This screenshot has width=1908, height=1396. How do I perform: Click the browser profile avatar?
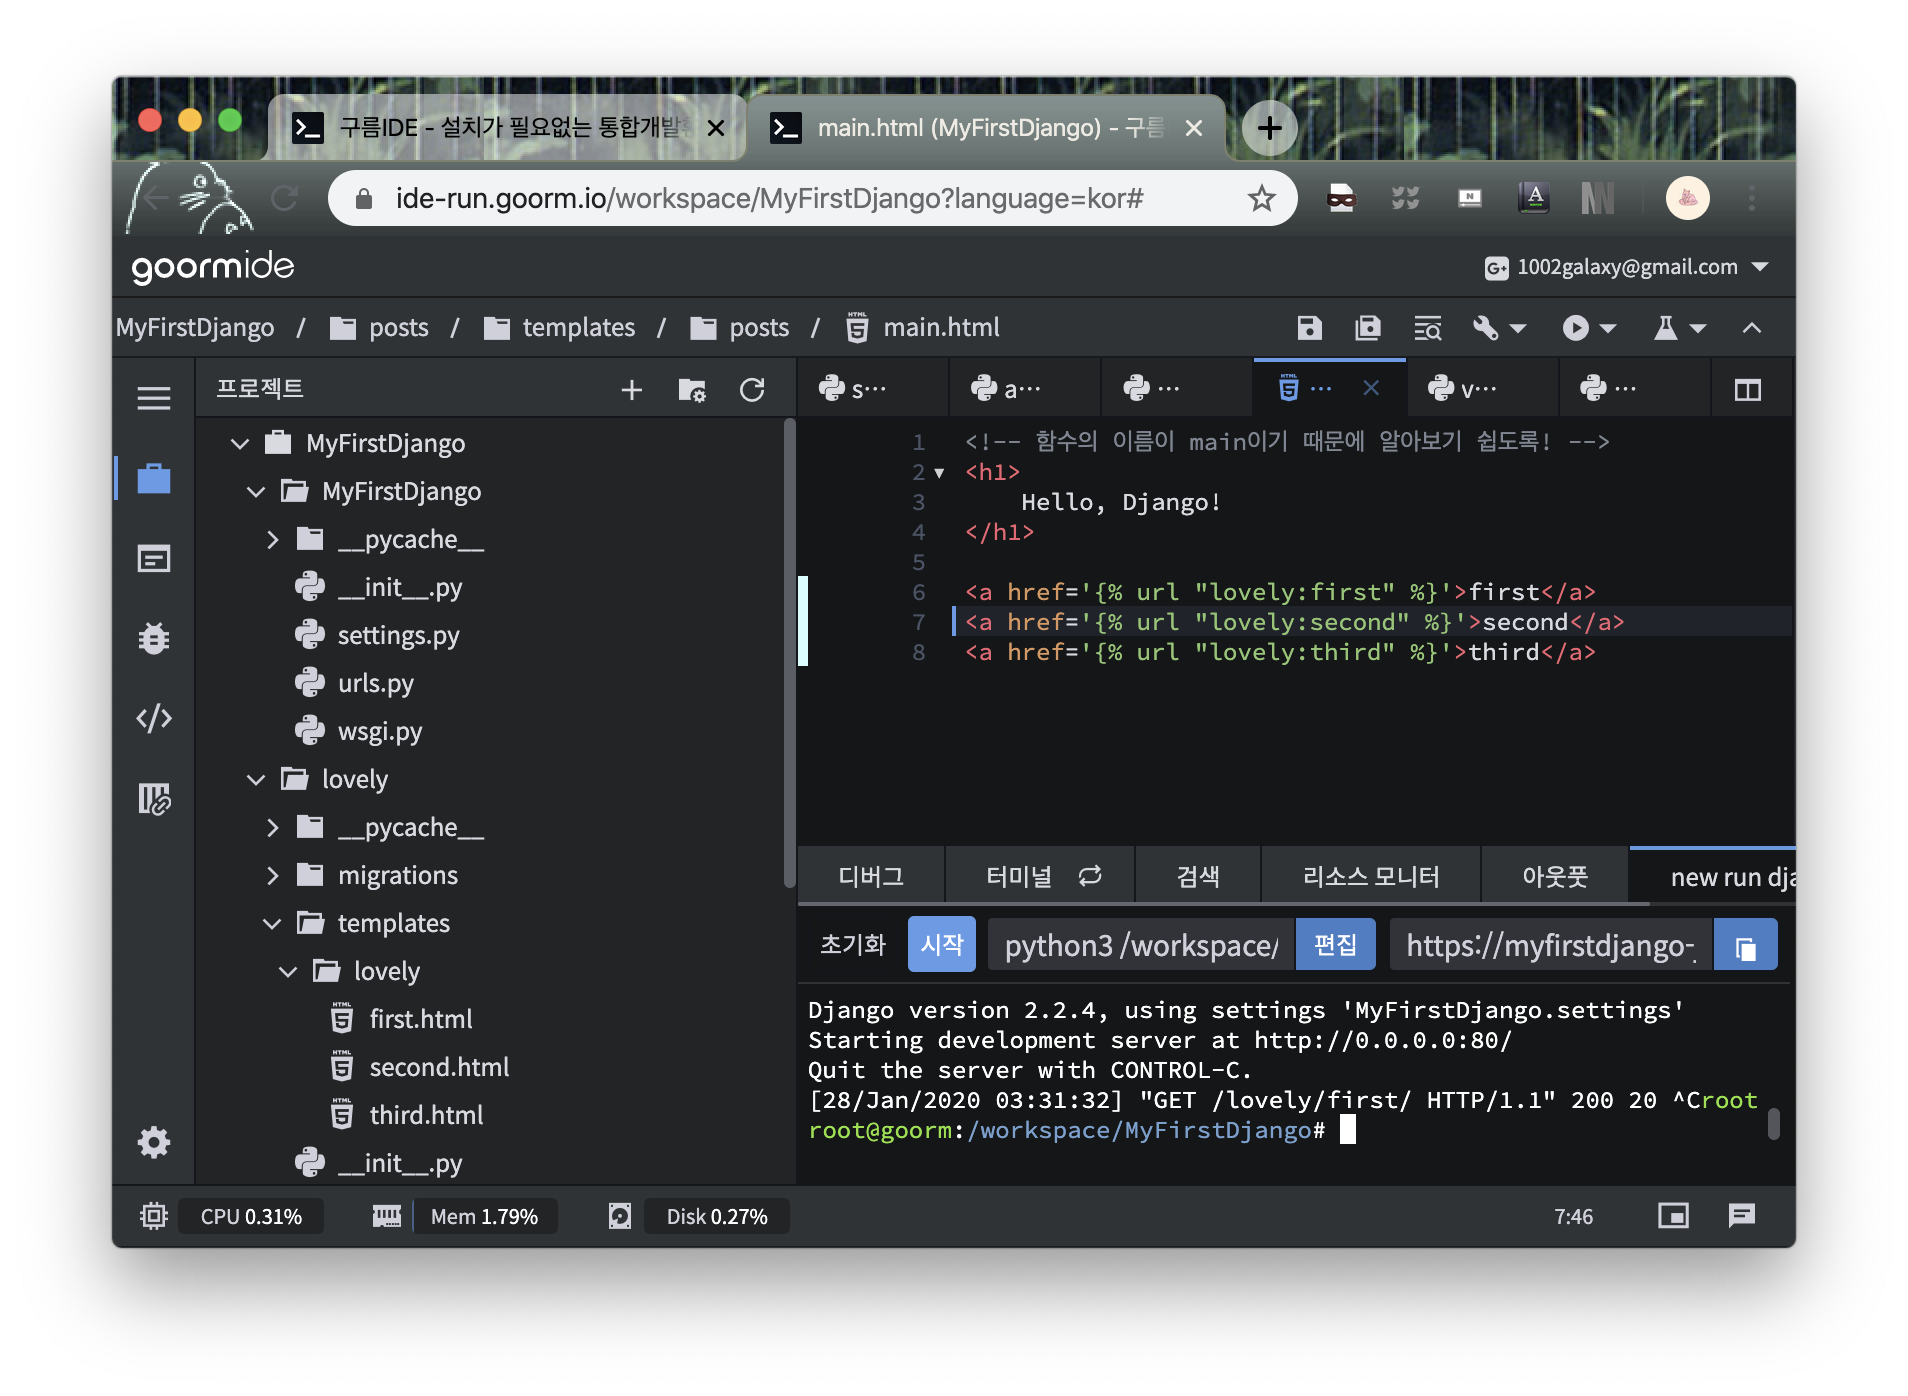(x=1687, y=198)
